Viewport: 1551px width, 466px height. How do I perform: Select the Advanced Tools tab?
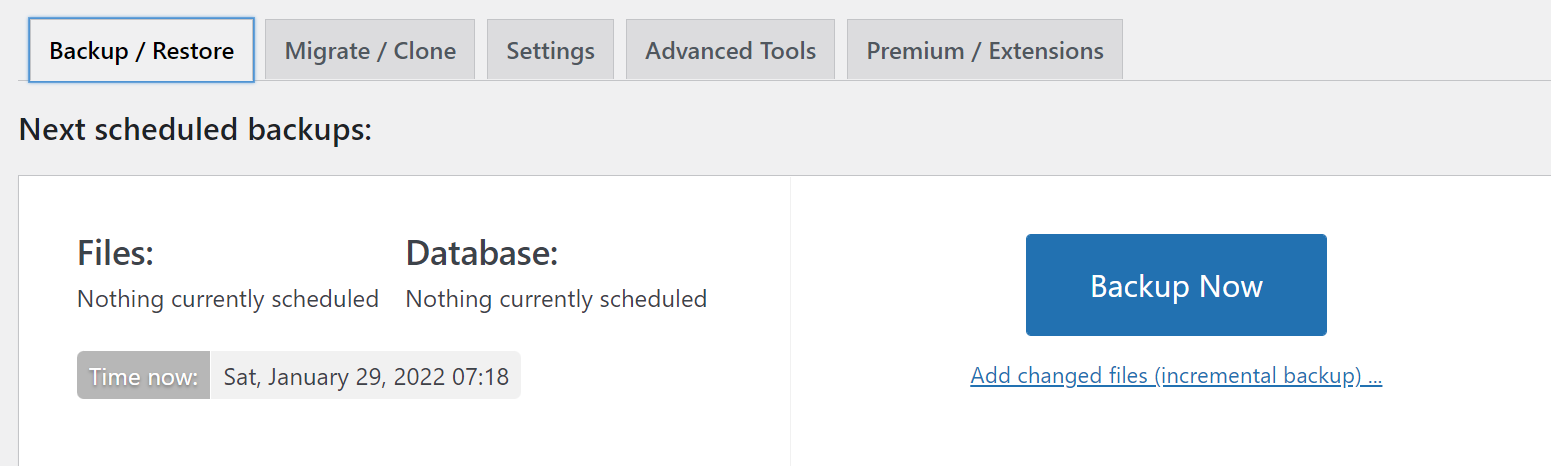[x=730, y=50]
